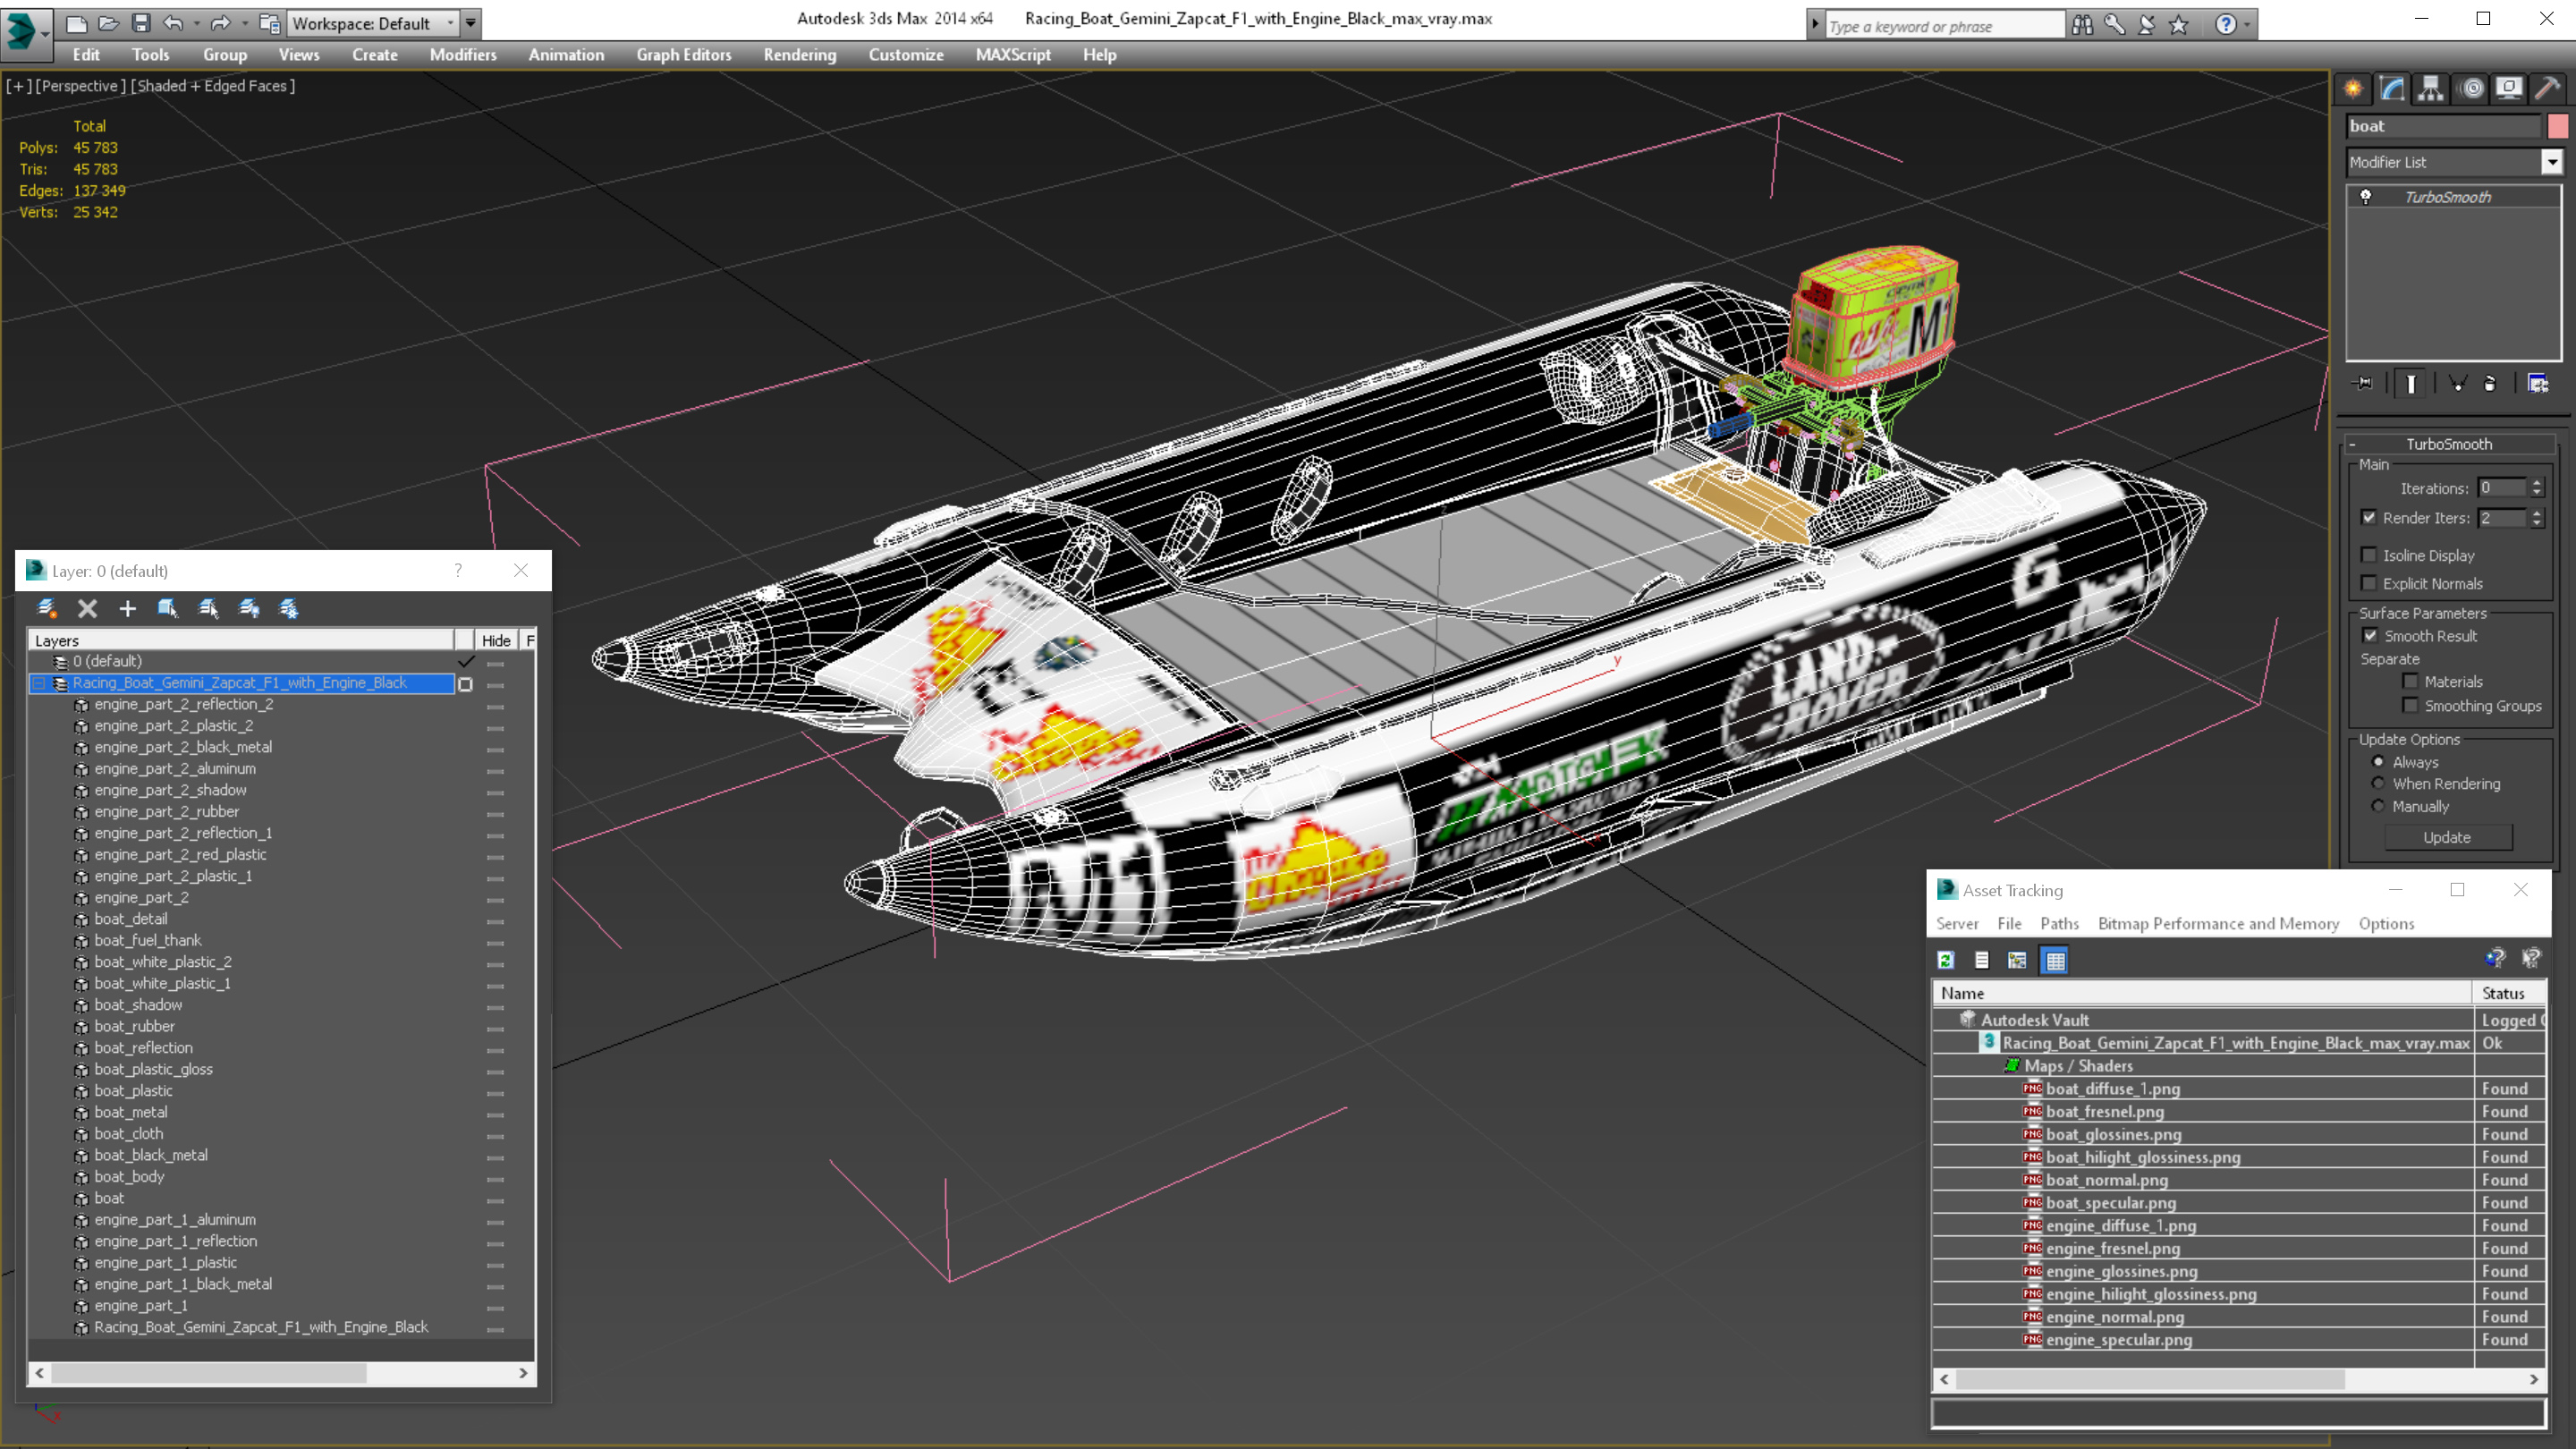
Task: Switch to the Utilities hammer tab
Action: click(2548, 88)
